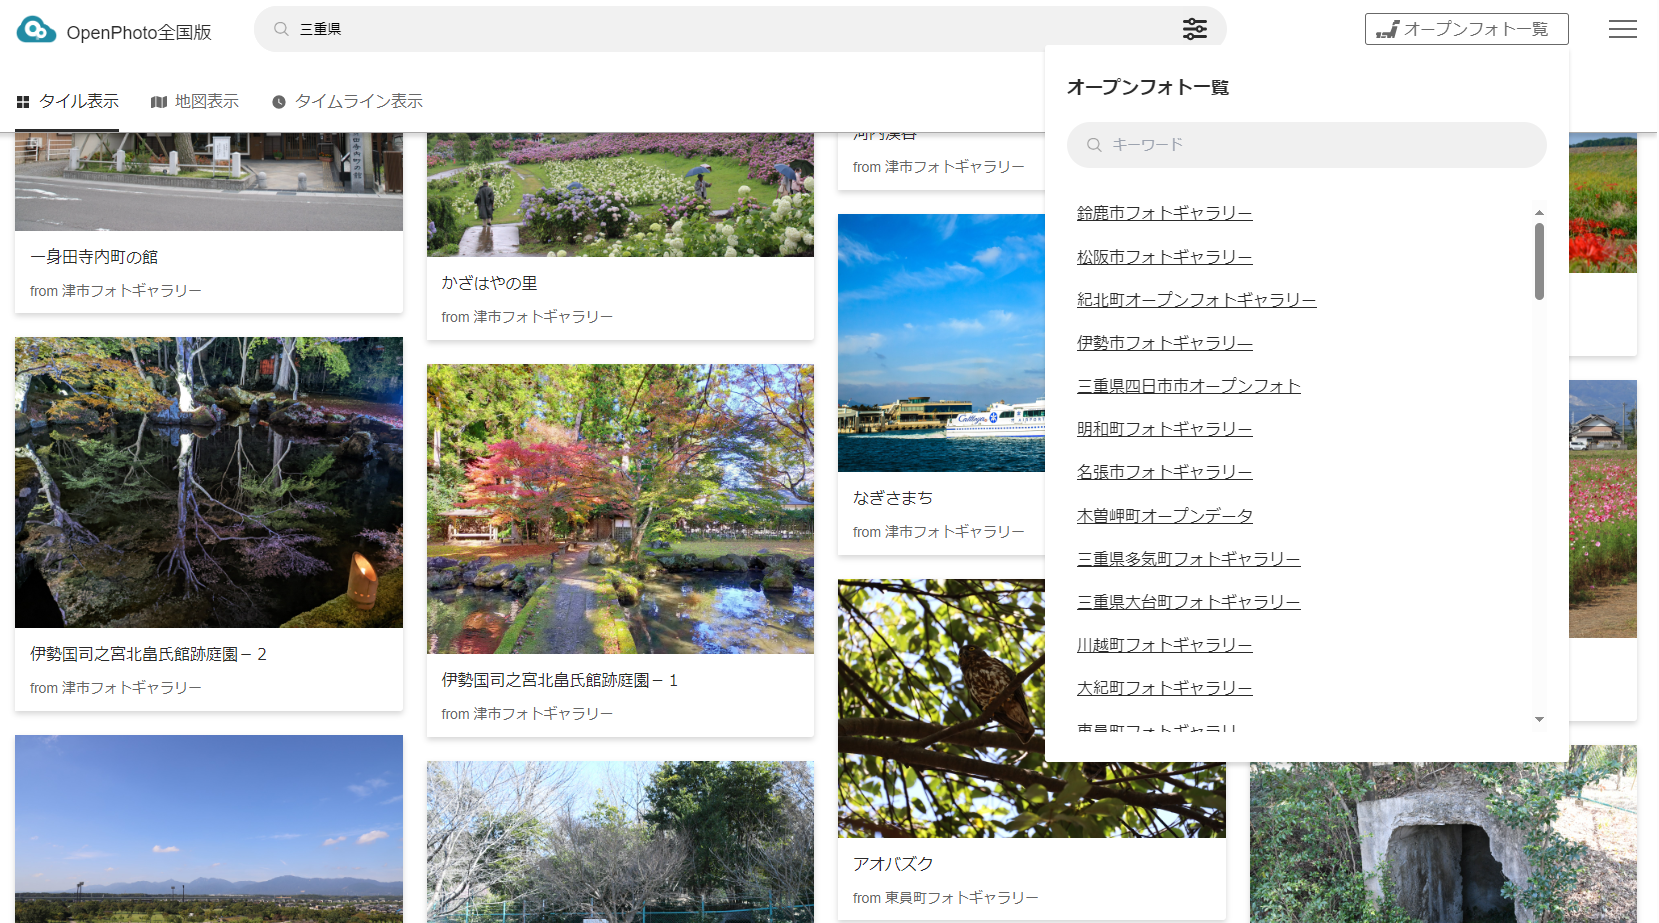Open the bare trees park photo
This screenshot has width=1659, height=923.
pos(620,842)
